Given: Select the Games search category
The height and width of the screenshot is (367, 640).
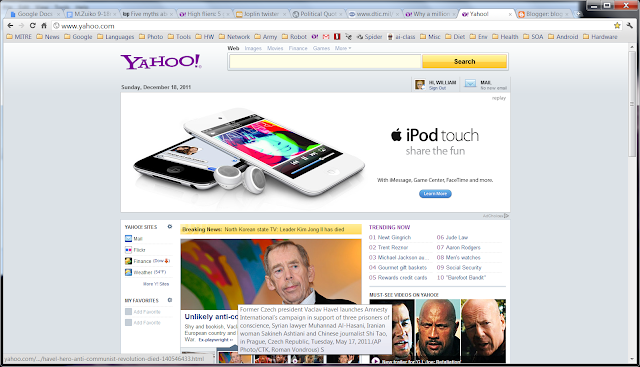Looking at the screenshot, I should [321, 48].
